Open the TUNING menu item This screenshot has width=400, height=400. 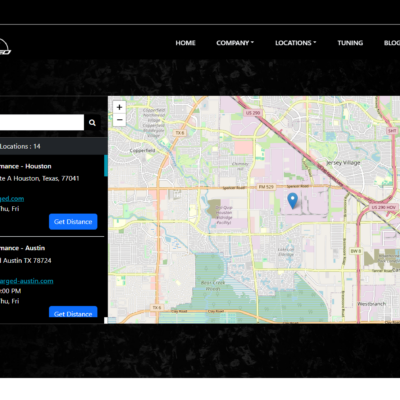(350, 43)
